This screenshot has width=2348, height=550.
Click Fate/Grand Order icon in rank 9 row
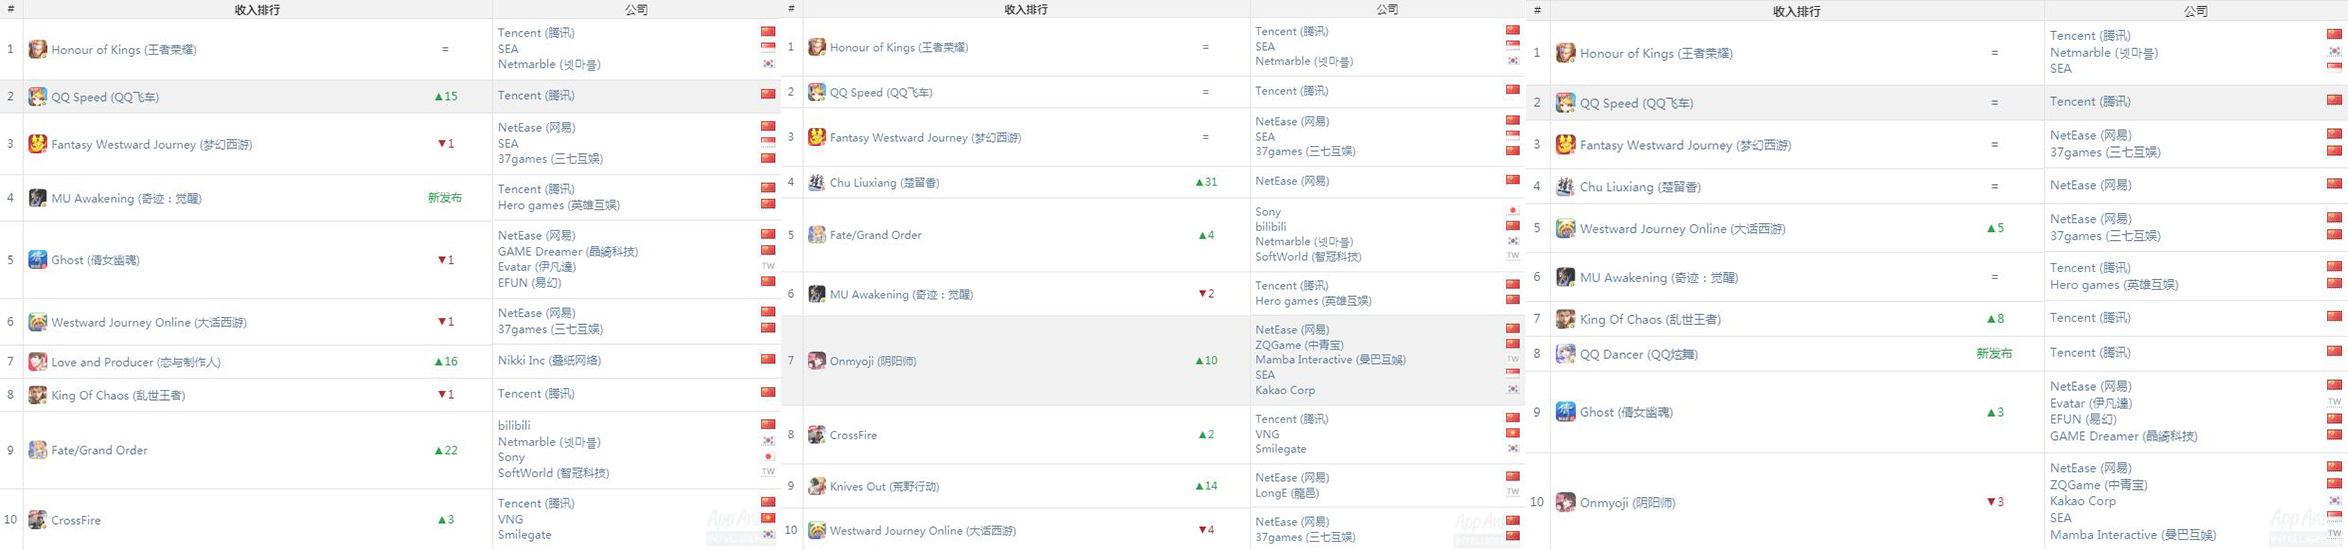pos(37,450)
